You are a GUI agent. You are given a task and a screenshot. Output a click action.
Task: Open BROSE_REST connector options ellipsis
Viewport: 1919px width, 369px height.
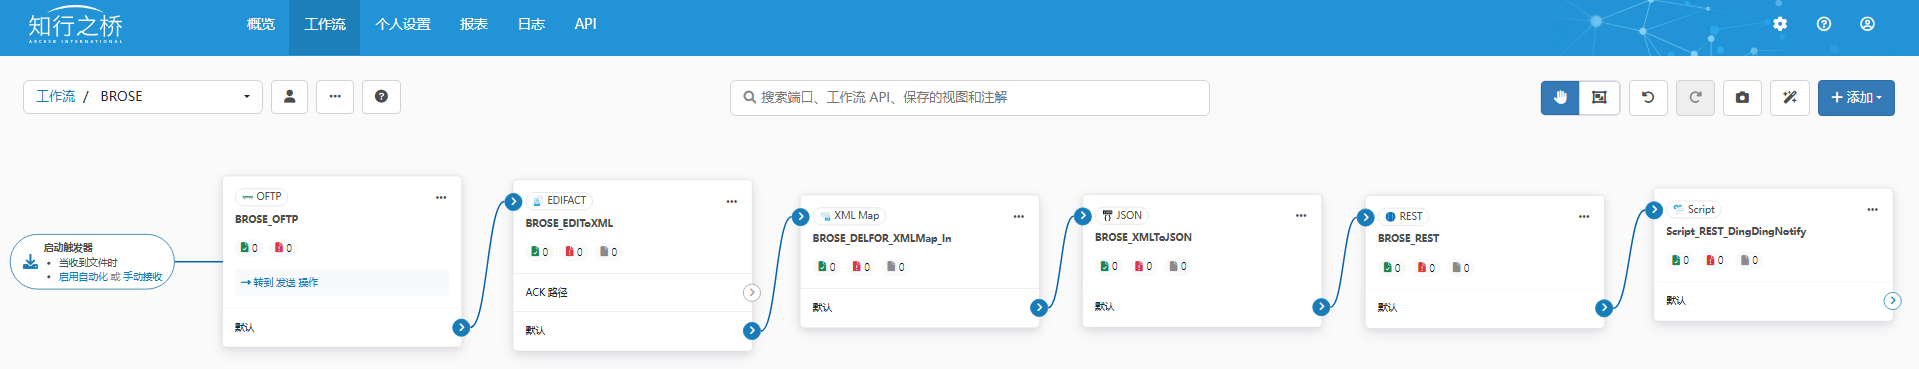point(1584,216)
